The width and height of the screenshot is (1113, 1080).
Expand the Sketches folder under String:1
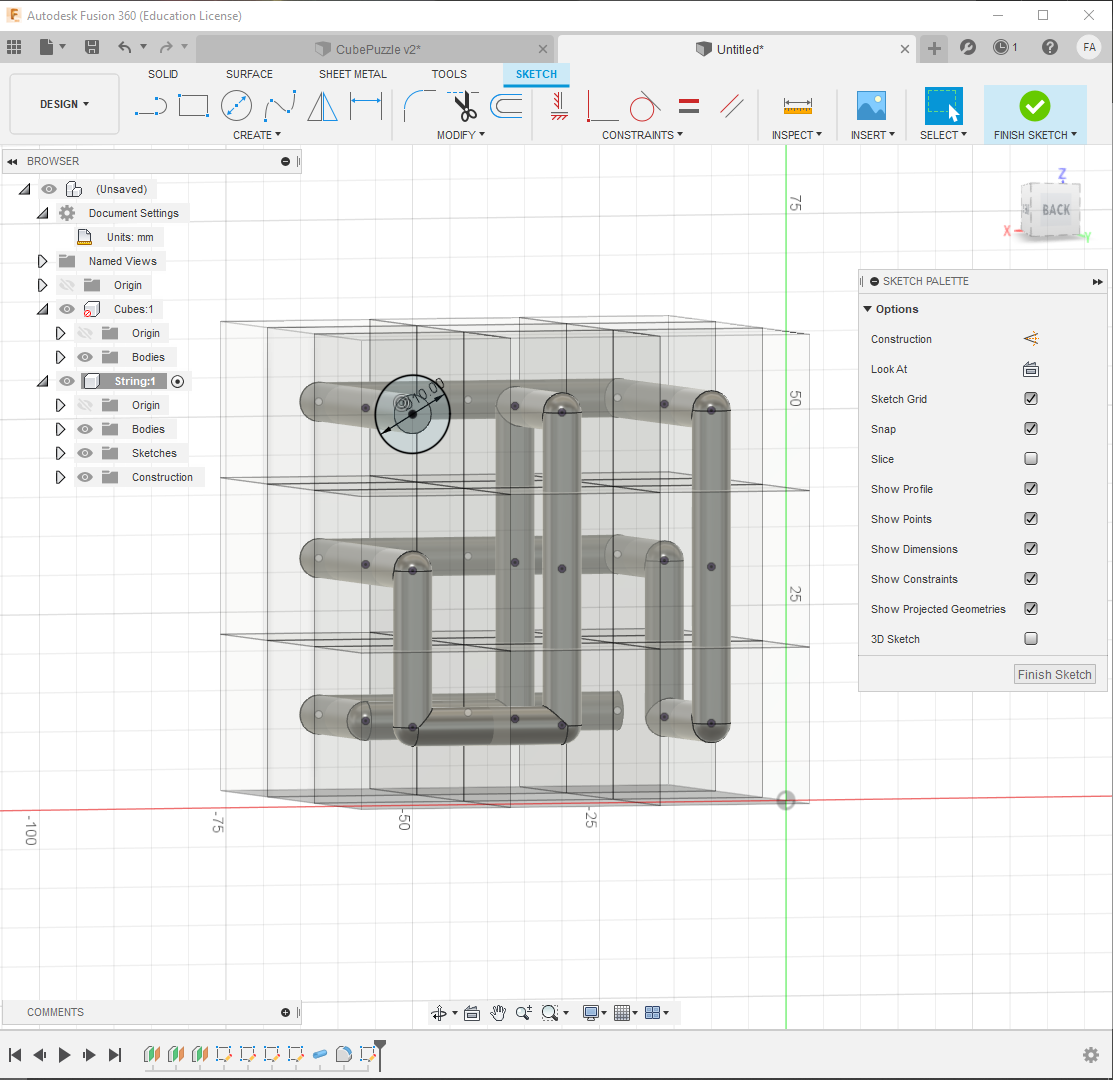(58, 452)
